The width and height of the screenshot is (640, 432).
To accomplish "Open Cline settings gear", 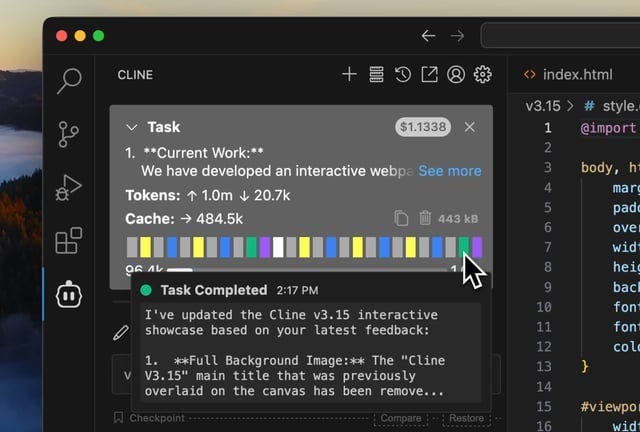I will [482, 74].
